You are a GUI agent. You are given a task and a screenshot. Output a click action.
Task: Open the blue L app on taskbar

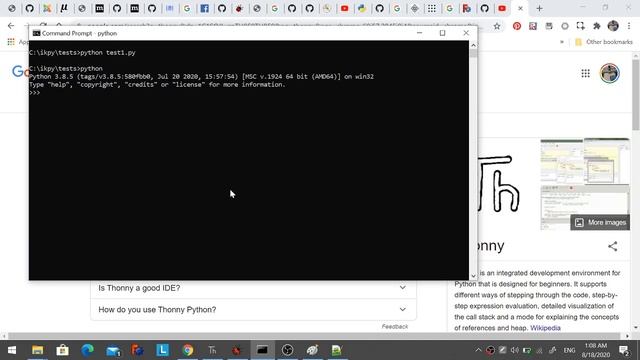click(162, 350)
